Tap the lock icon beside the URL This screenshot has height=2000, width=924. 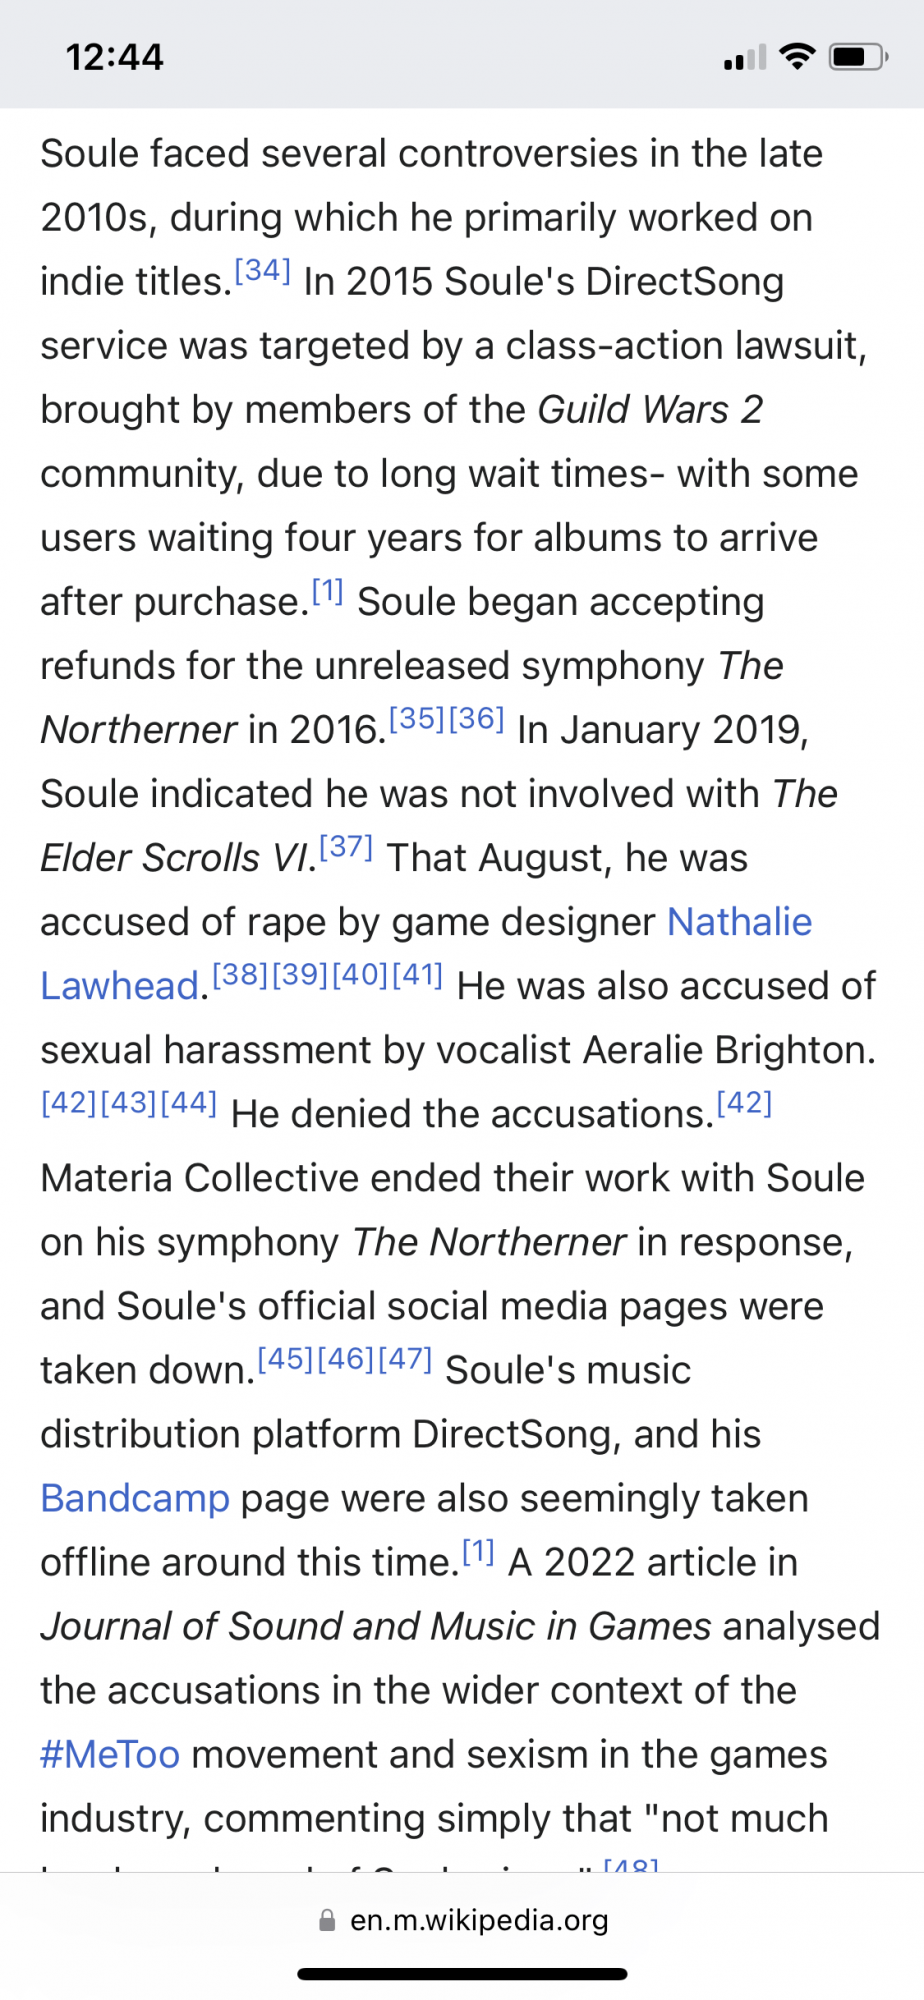(x=327, y=1920)
